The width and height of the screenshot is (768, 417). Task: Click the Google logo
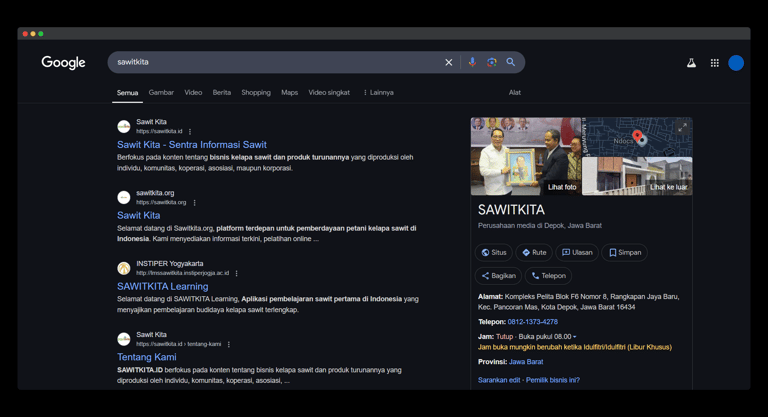click(x=63, y=62)
